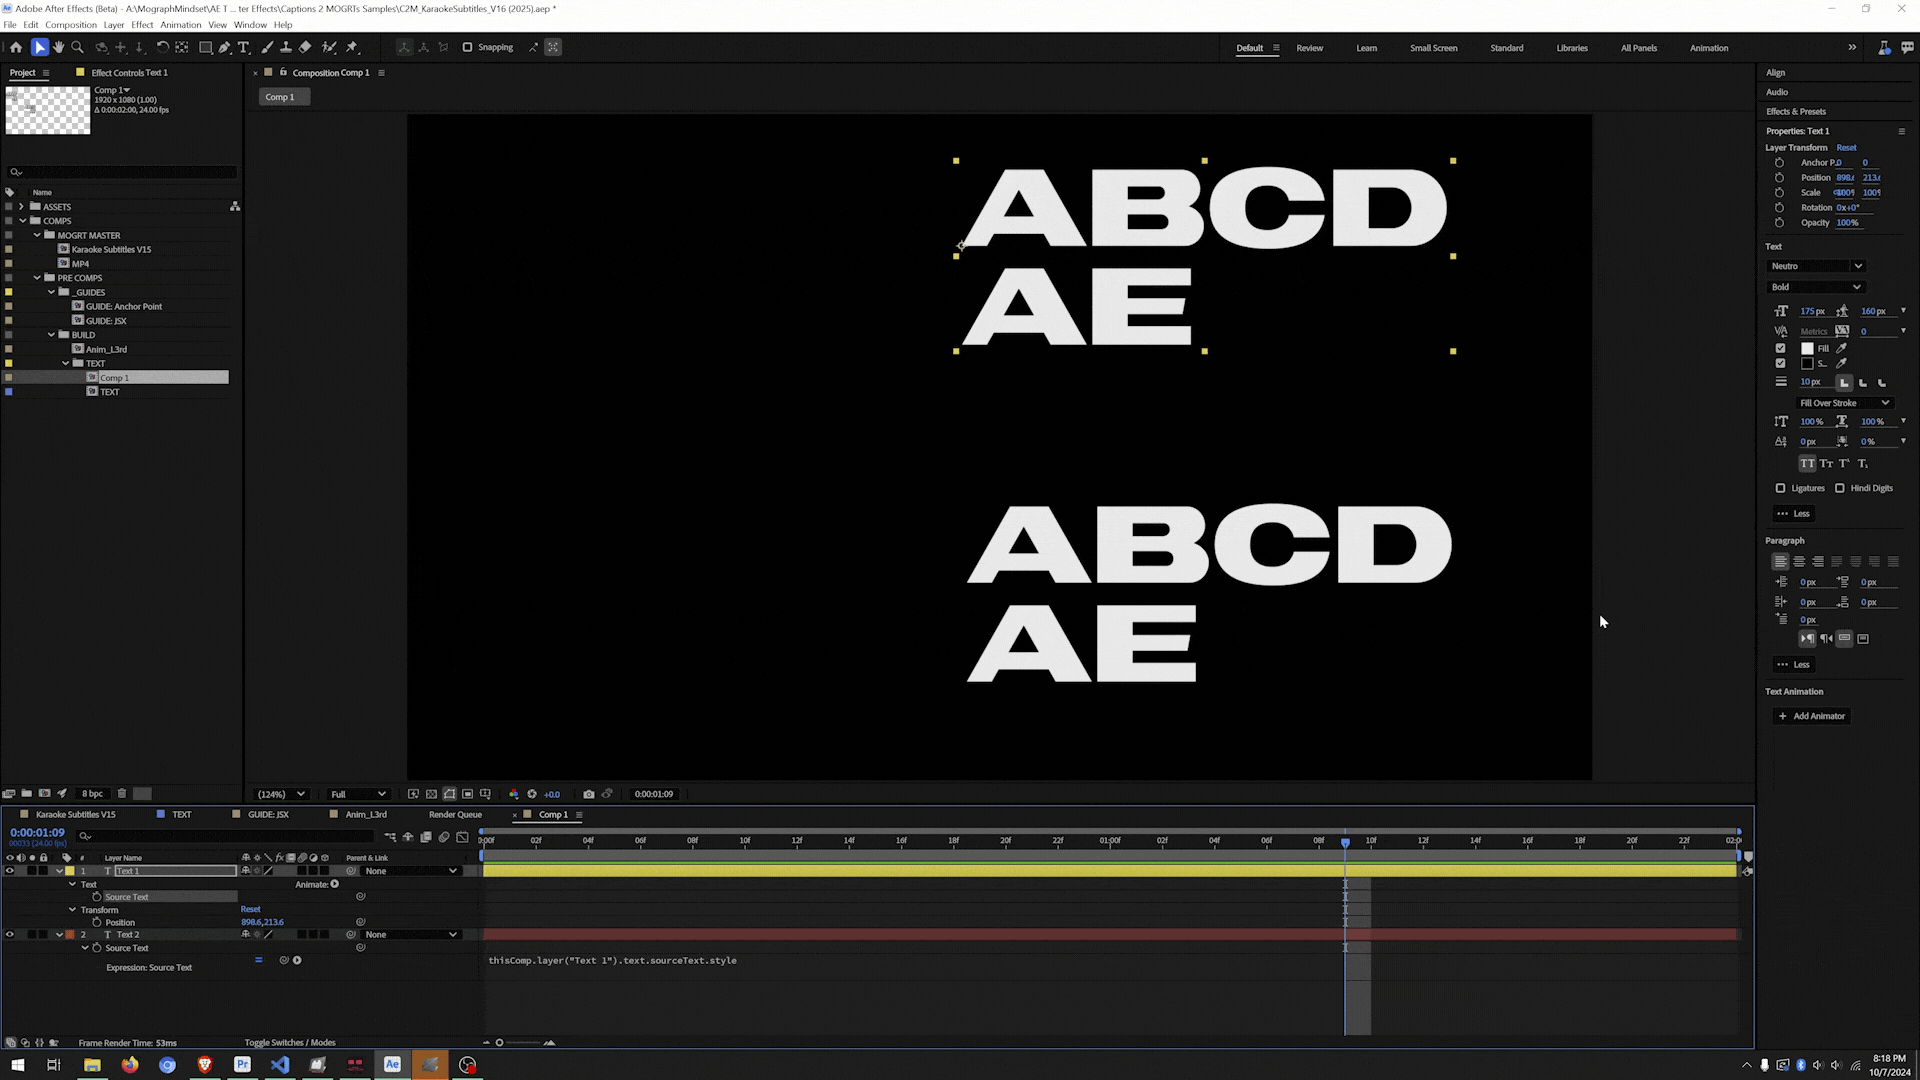
Task: Select the Zoom tool
Action: click(77, 47)
